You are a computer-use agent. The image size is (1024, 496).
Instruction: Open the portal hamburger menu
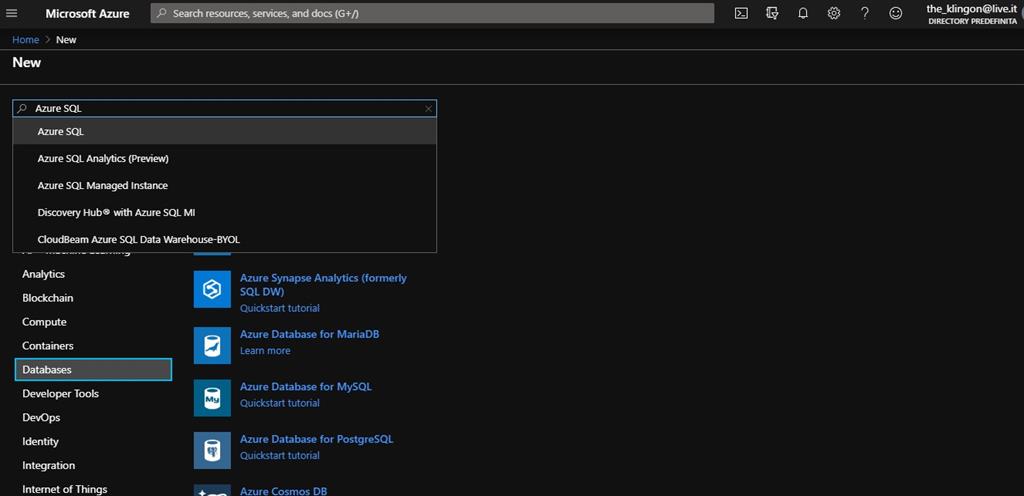(11, 13)
